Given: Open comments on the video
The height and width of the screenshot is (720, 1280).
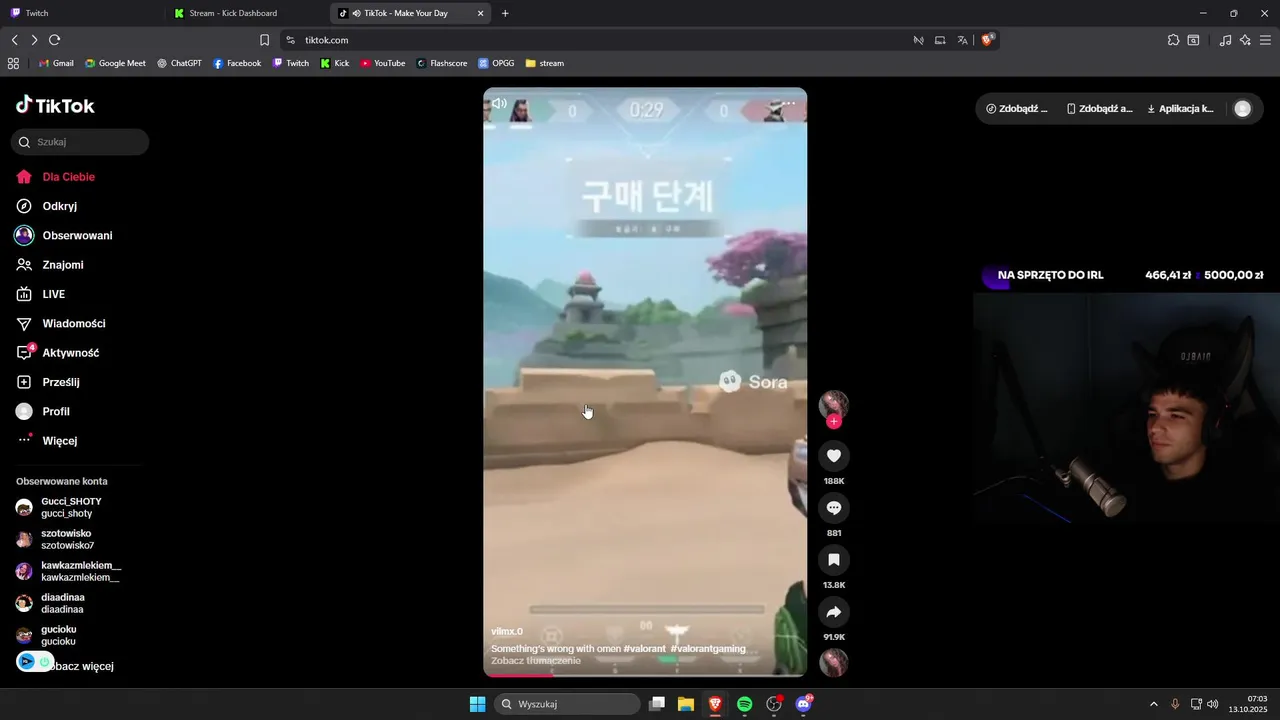Looking at the screenshot, I should click(x=834, y=508).
